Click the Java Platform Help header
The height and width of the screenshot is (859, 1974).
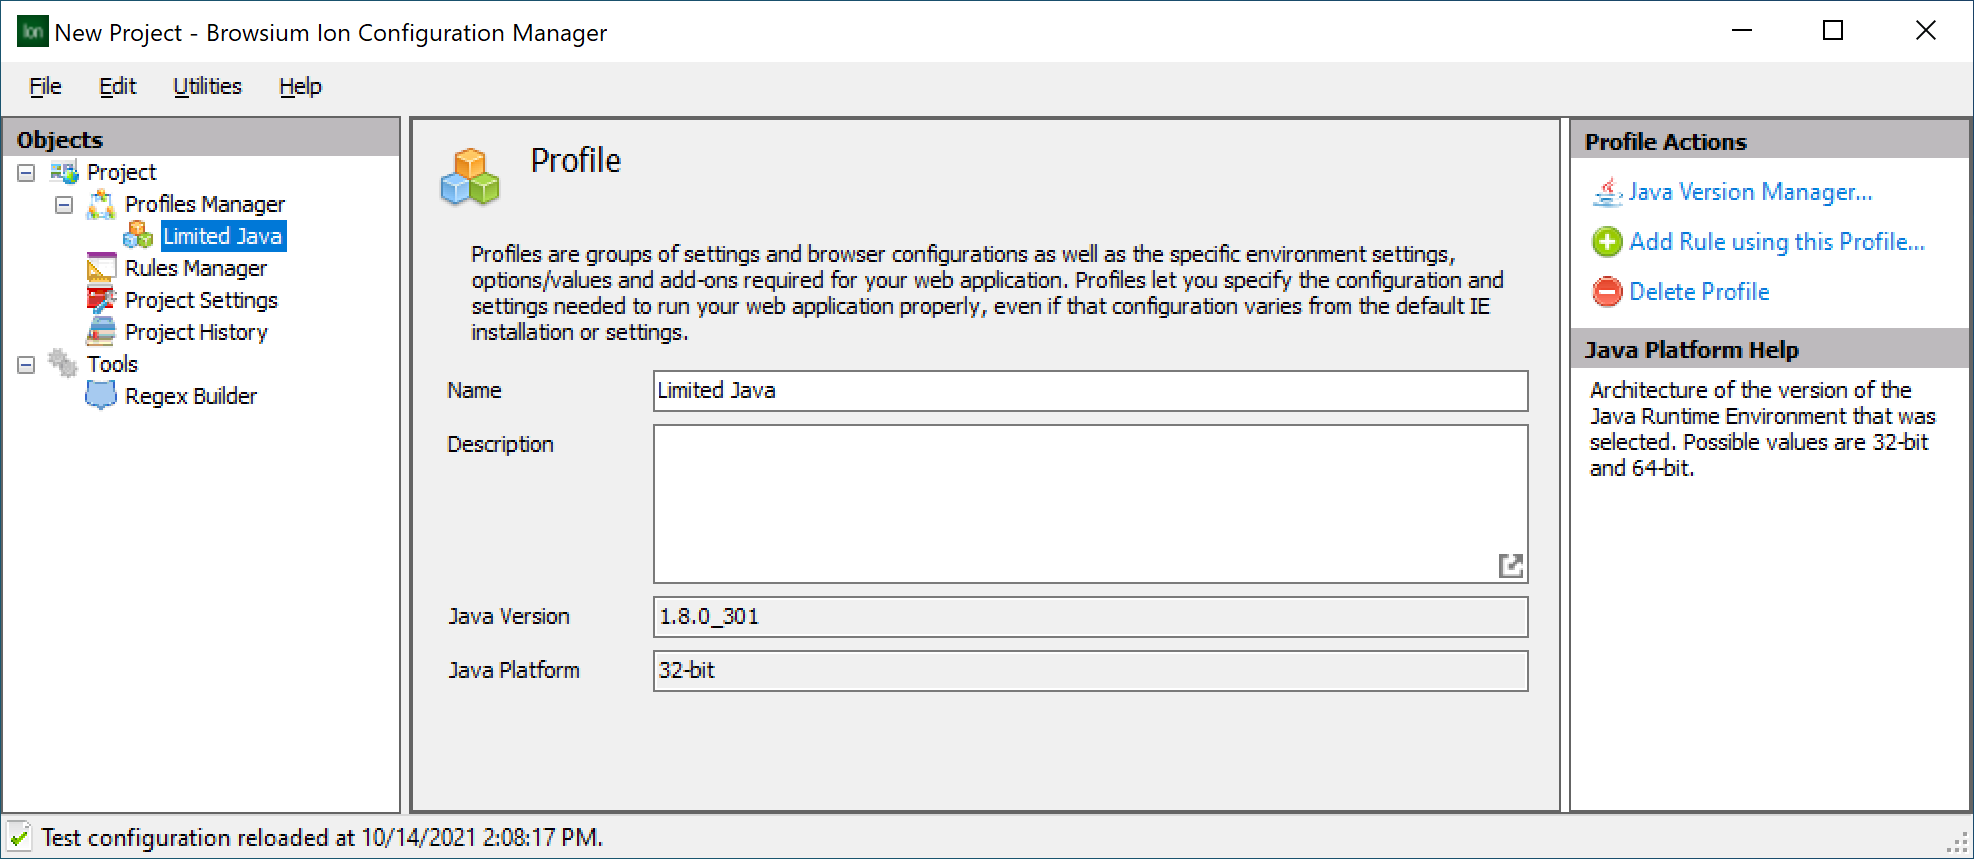tap(1770, 349)
